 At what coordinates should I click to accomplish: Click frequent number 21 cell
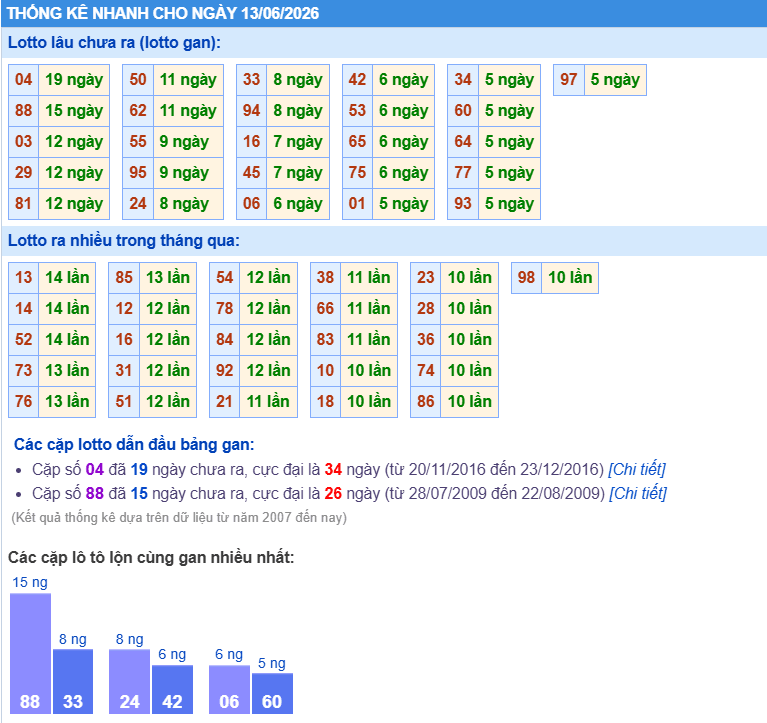pos(225,402)
